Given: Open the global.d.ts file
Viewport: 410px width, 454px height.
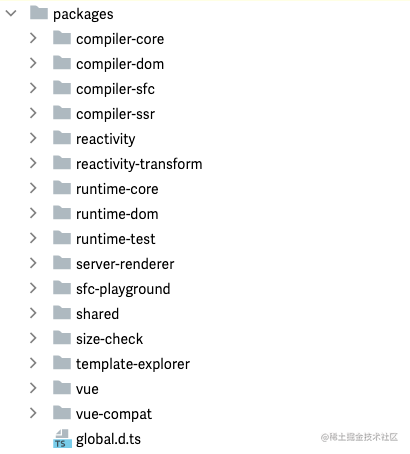Looking at the screenshot, I should pyautogui.click(x=108, y=439).
